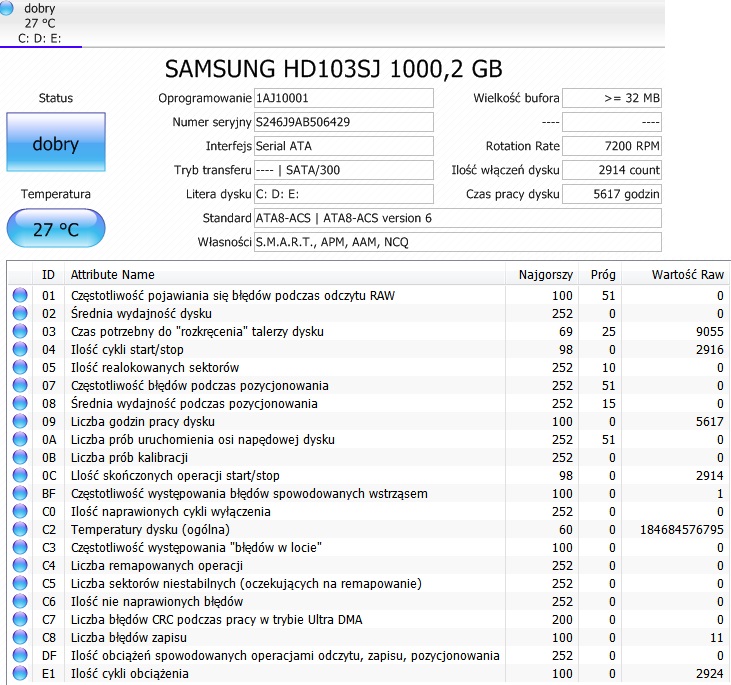The height and width of the screenshot is (685, 731).
Task: Click the SAMSUNG HD103SJ 1000,2 GB title
Action: (x=334, y=69)
